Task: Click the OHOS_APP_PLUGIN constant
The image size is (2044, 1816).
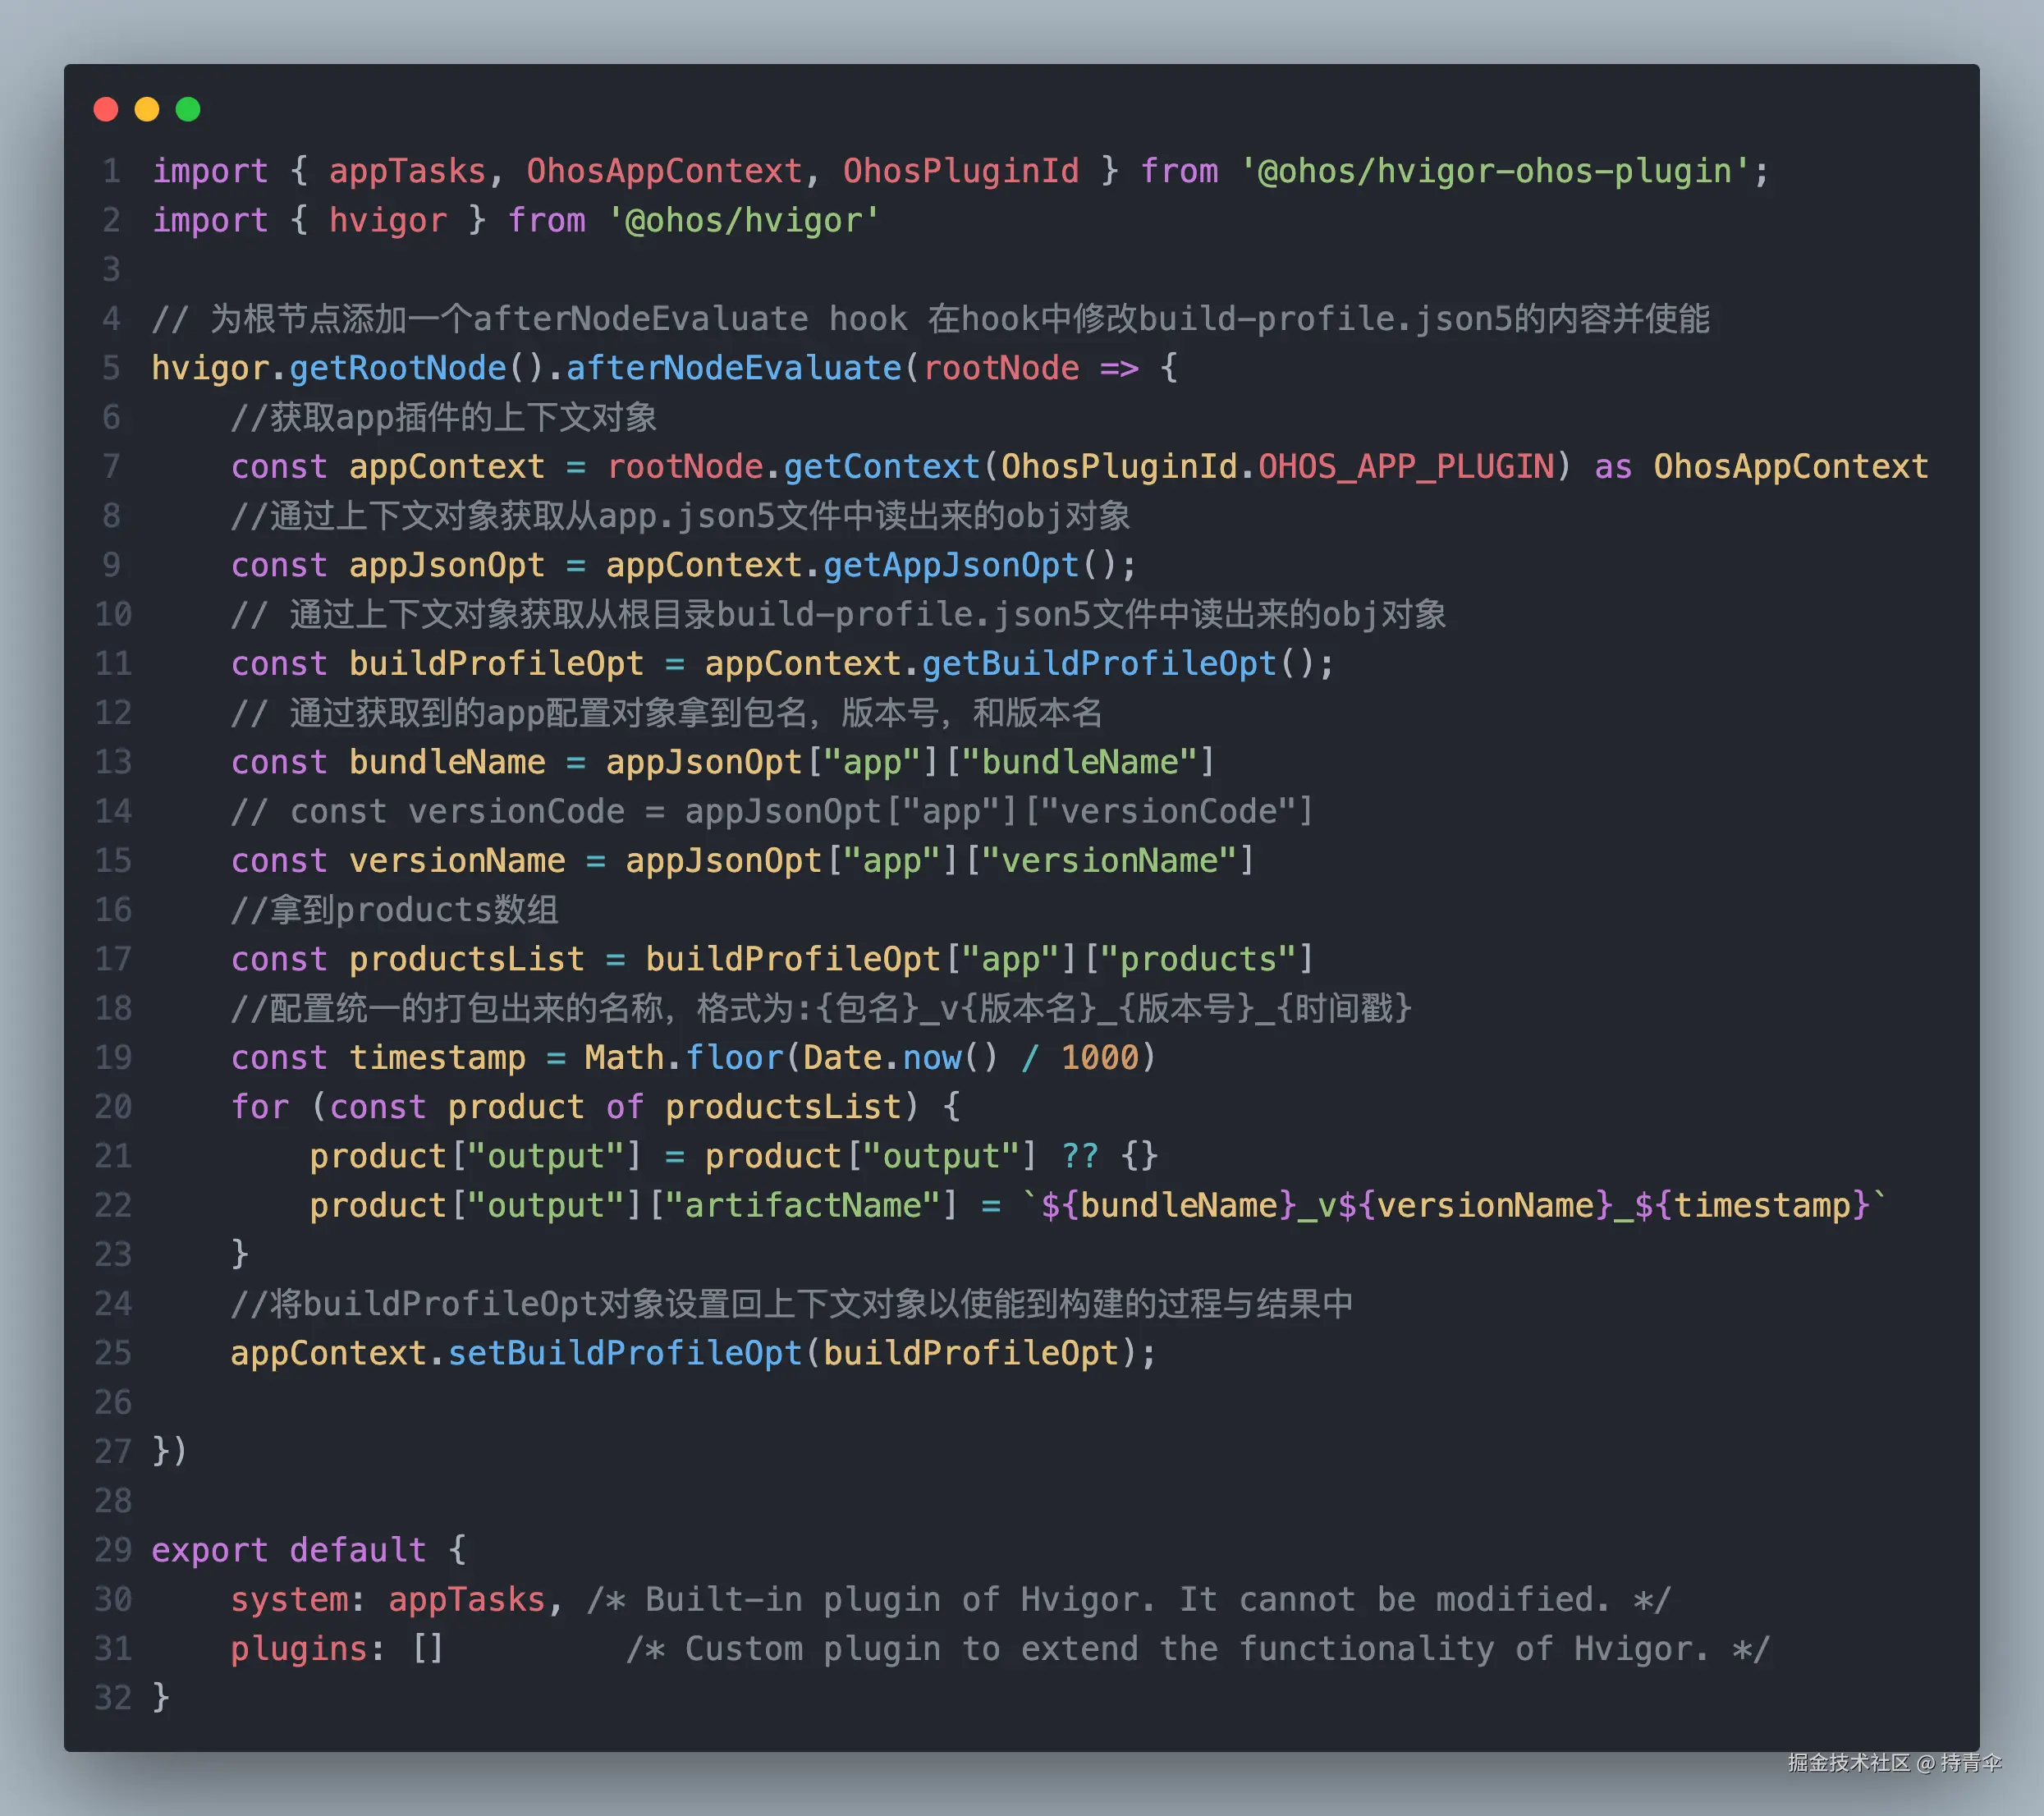Action: coord(1406,467)
